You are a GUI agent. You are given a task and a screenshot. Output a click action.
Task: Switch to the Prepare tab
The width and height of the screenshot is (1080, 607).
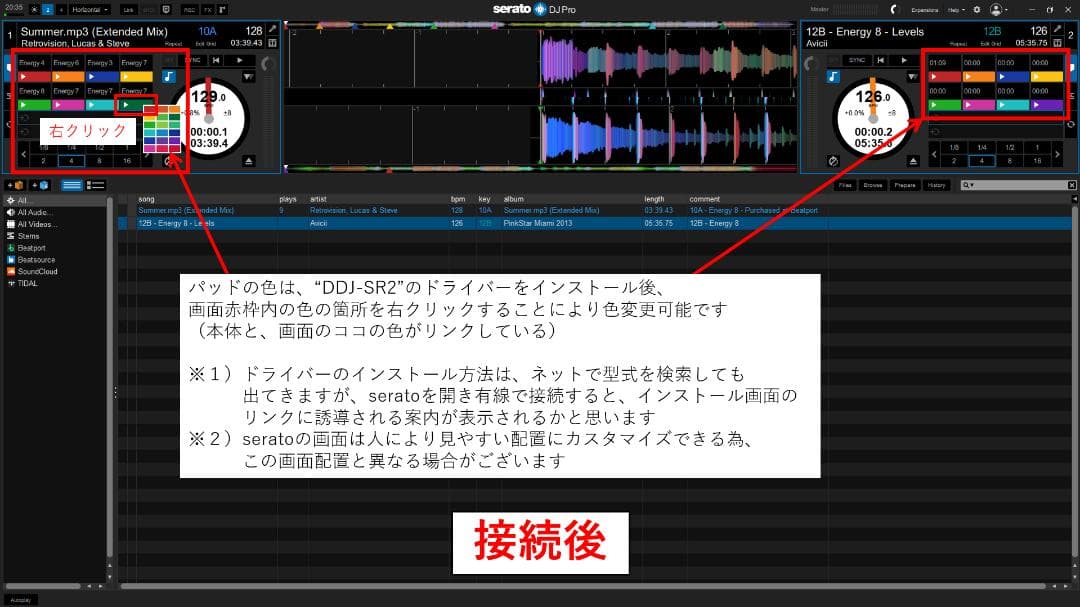906,186
